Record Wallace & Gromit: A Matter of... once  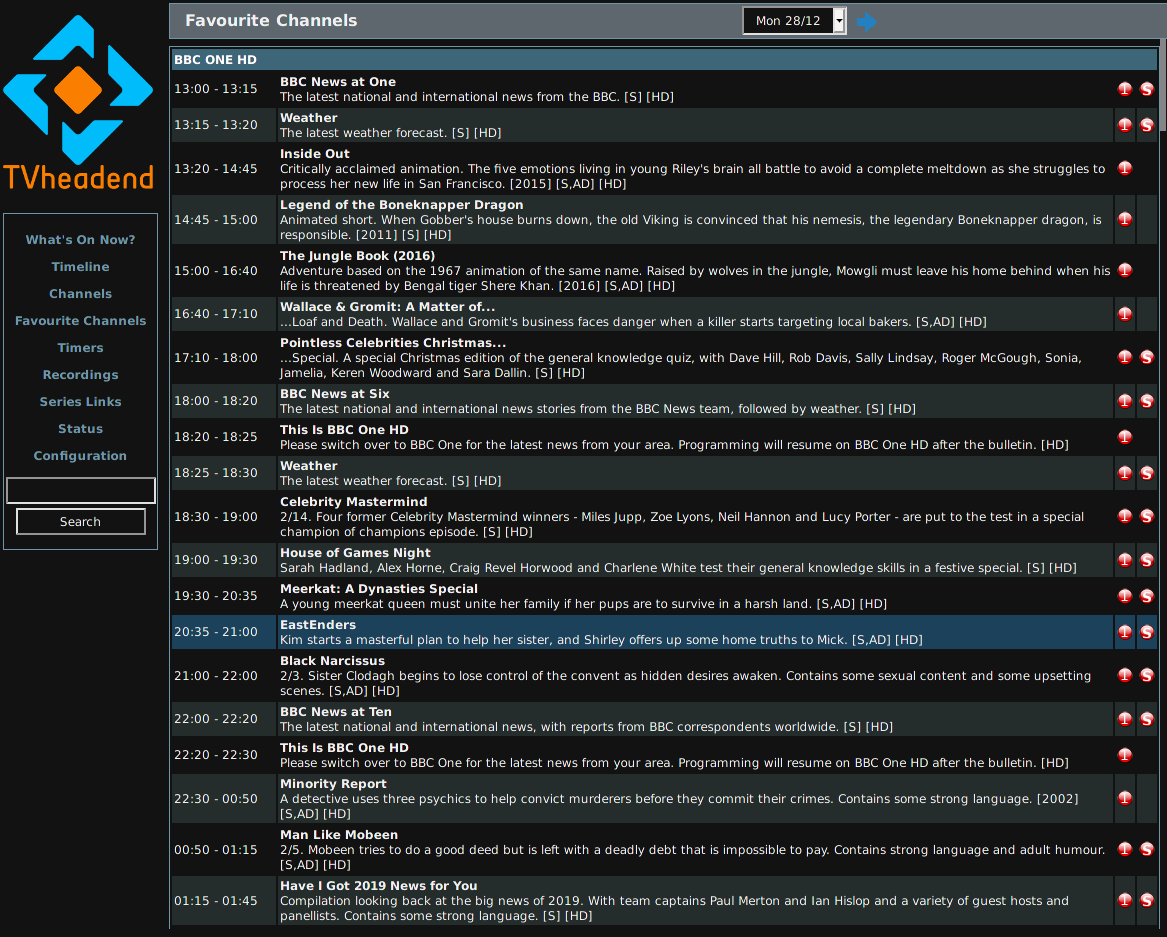click(x=1125, y=314)
